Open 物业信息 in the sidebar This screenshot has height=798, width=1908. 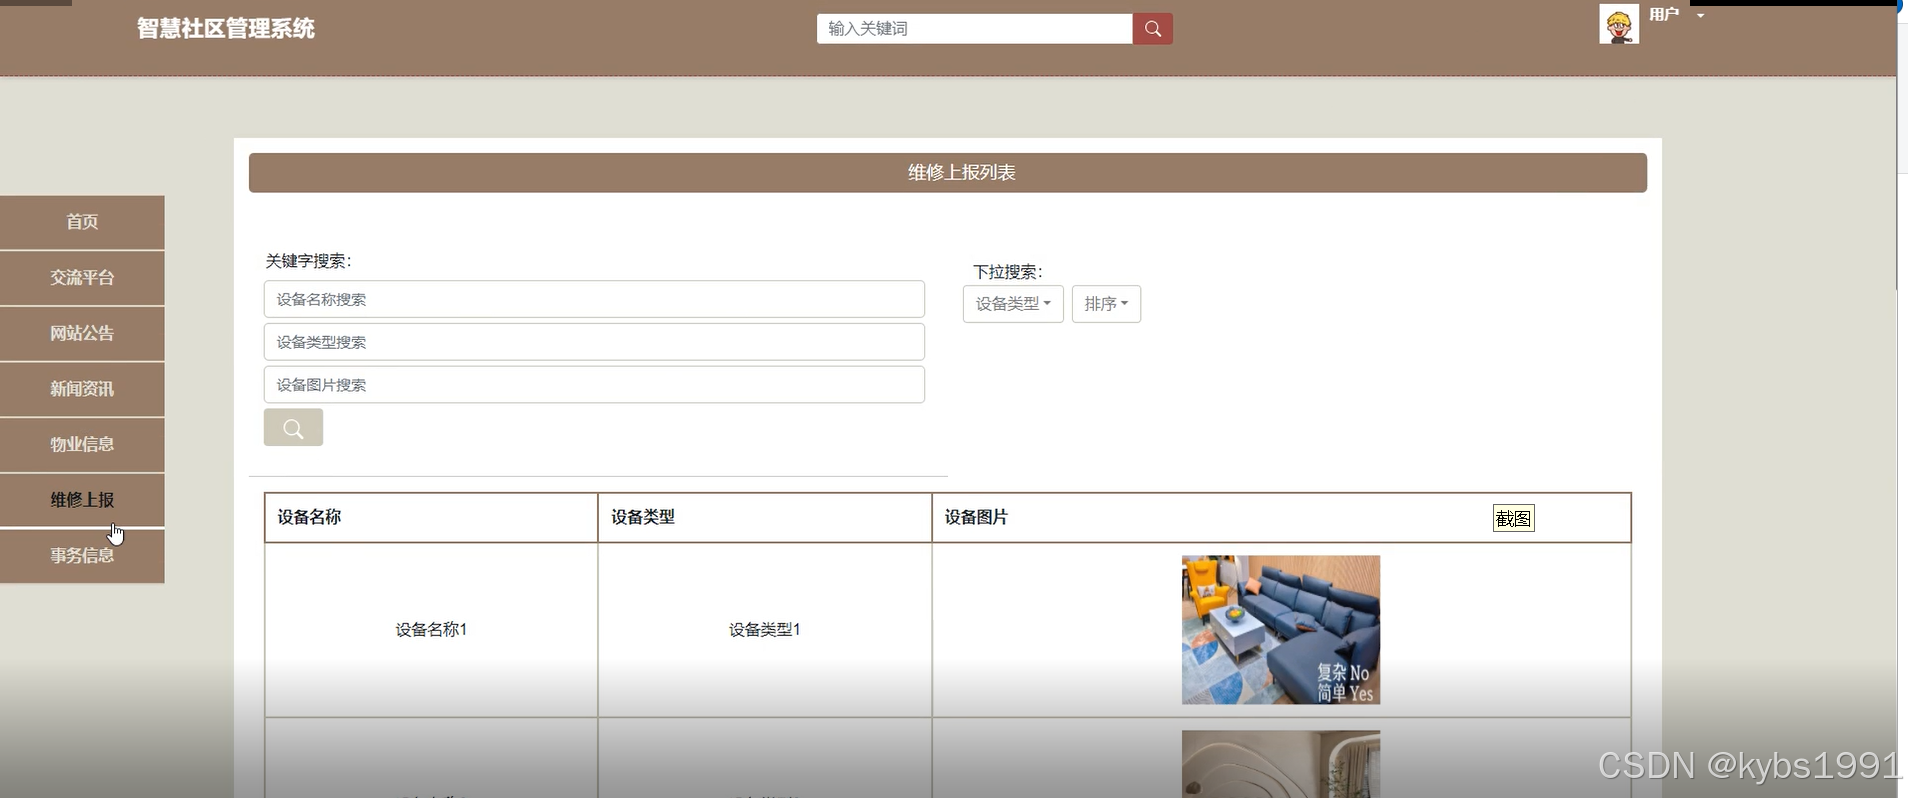(x=82, y=445)
